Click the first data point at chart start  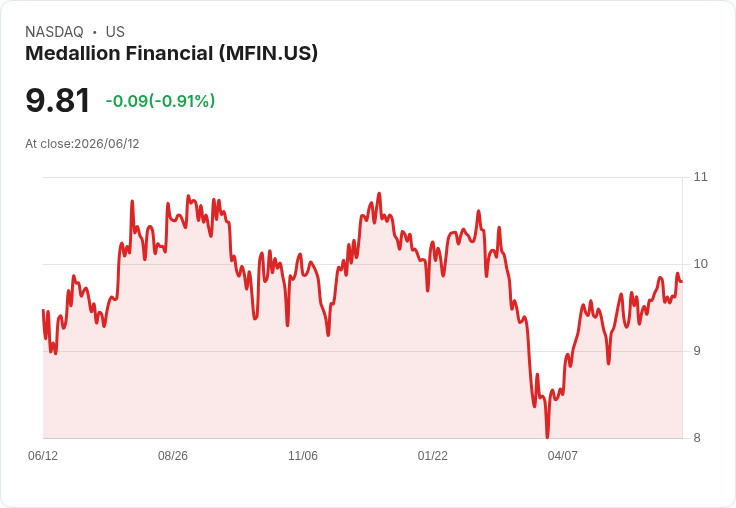(43, 310)
